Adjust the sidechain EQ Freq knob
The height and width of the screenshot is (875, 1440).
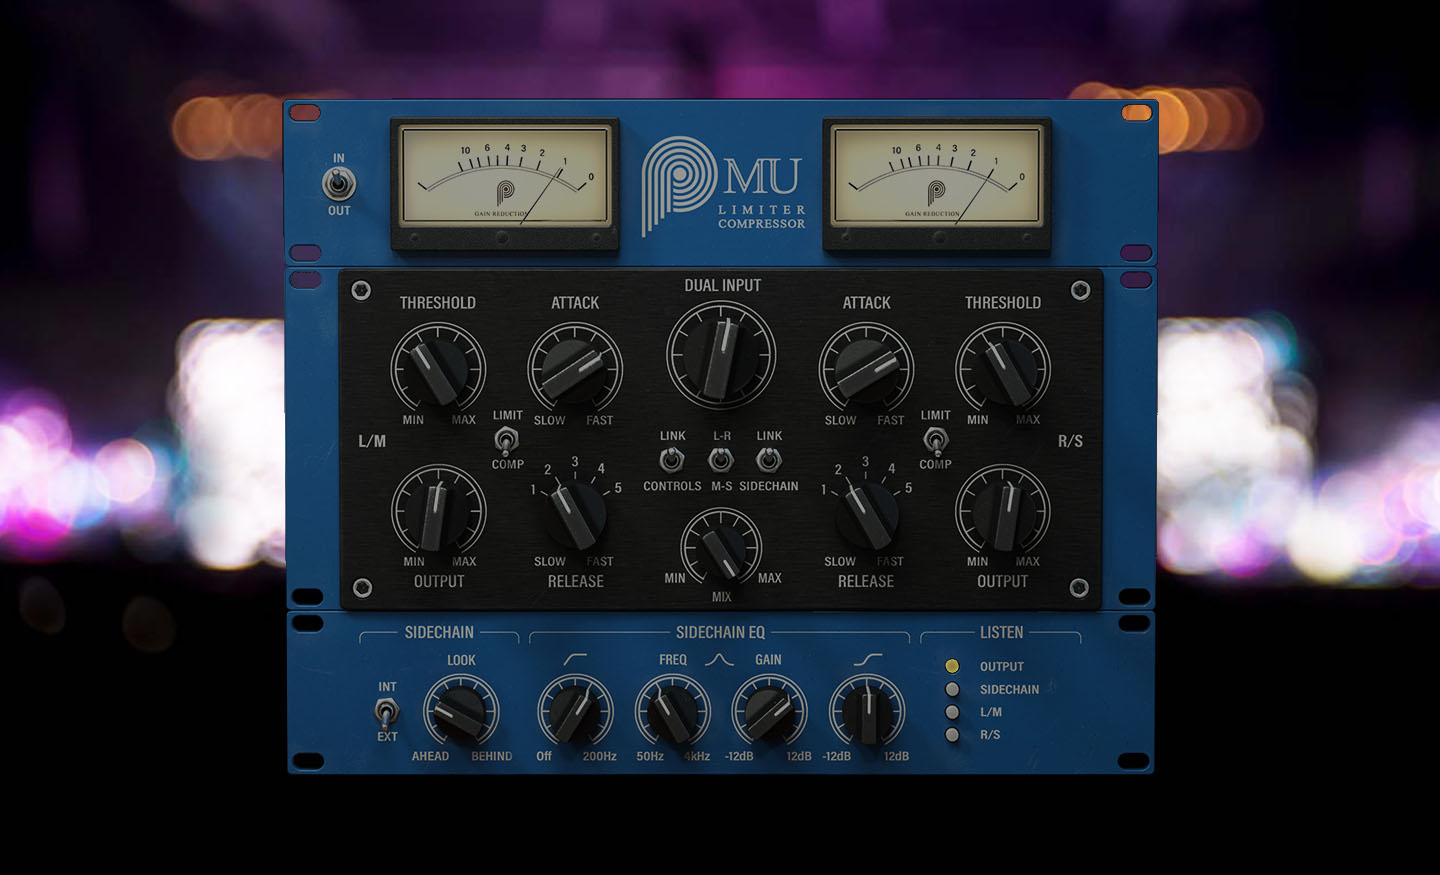673,710
